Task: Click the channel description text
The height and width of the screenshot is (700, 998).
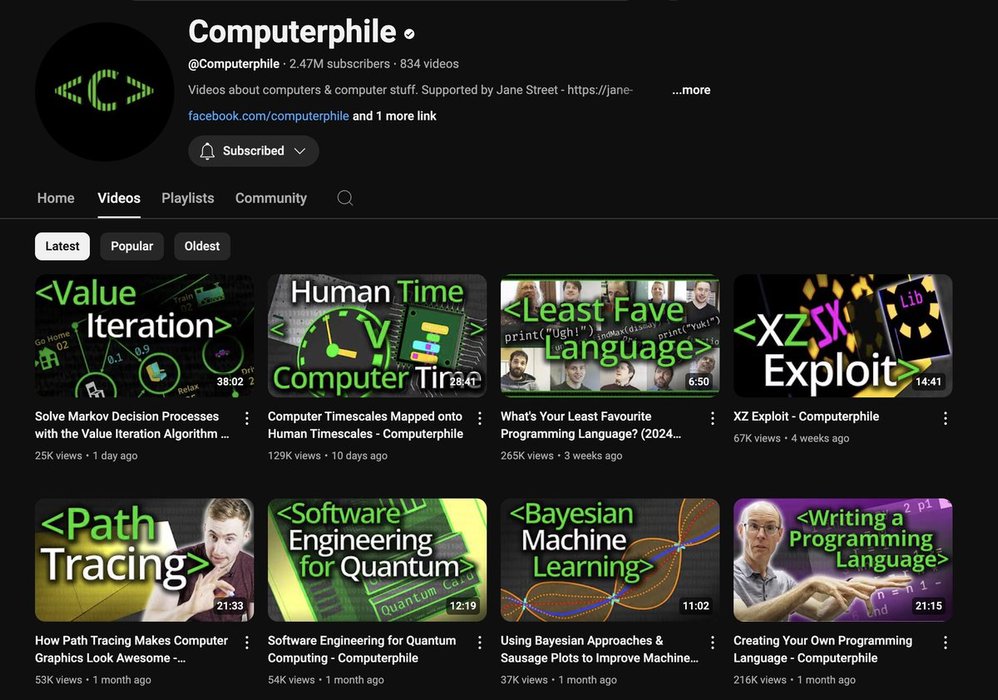Action: tap(411, 90)
